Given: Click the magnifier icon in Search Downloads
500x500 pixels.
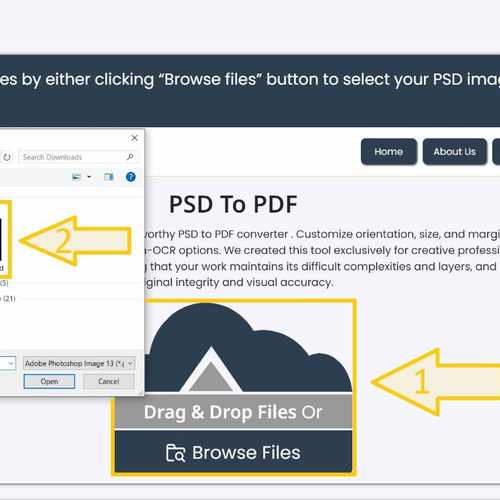Looking at the screenshot, I should pos(130,157).
